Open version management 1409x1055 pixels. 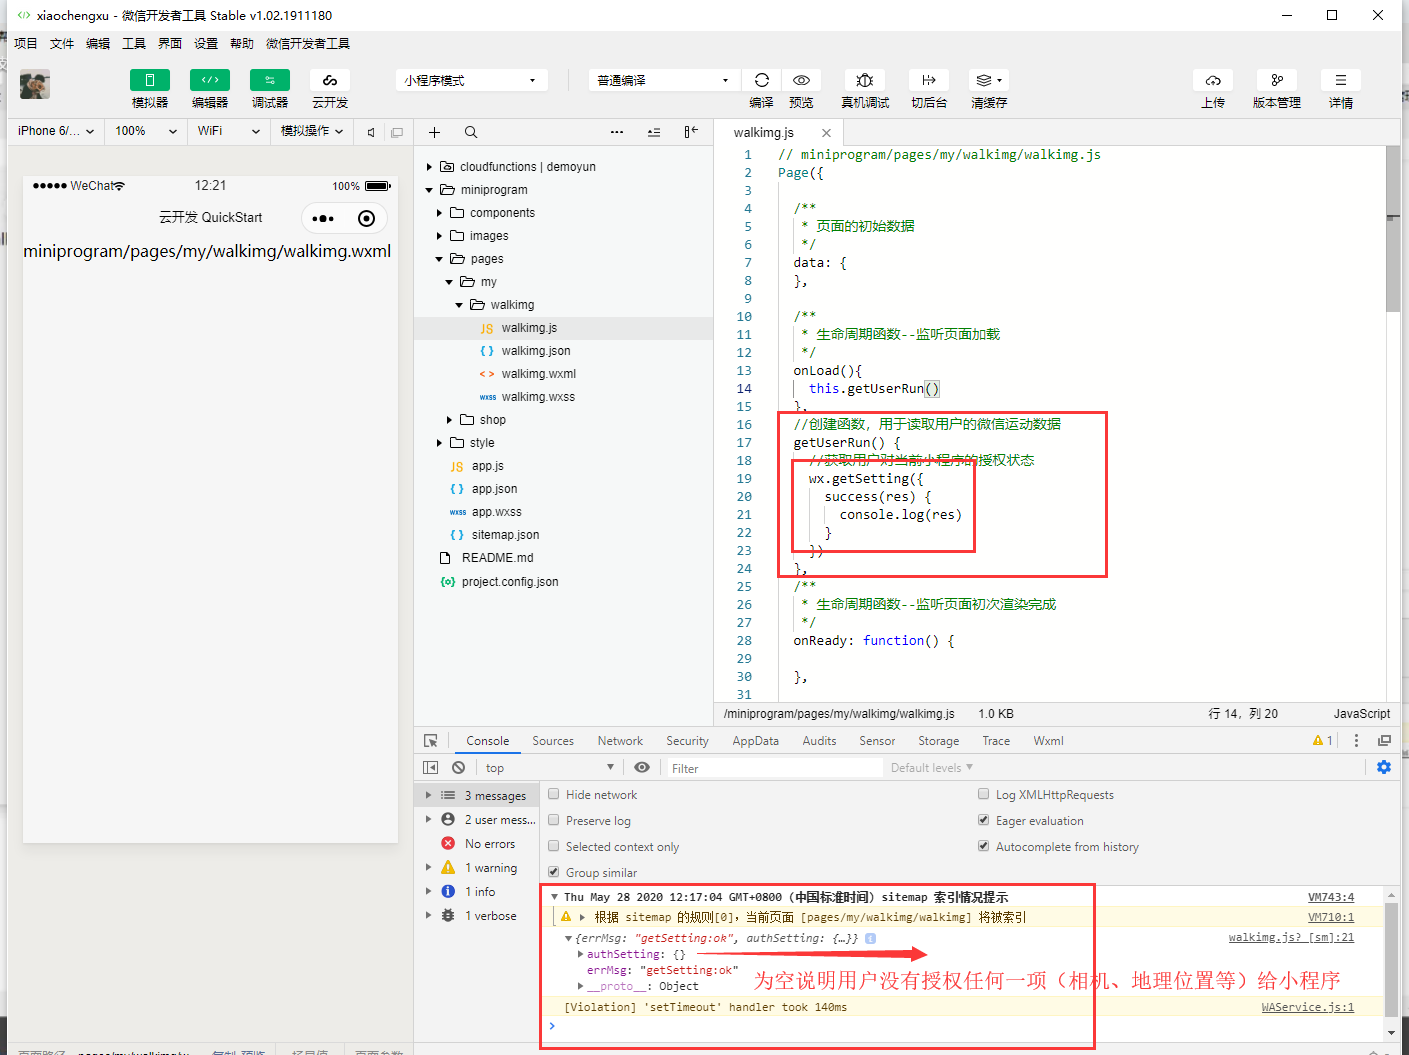[1277, 80]
